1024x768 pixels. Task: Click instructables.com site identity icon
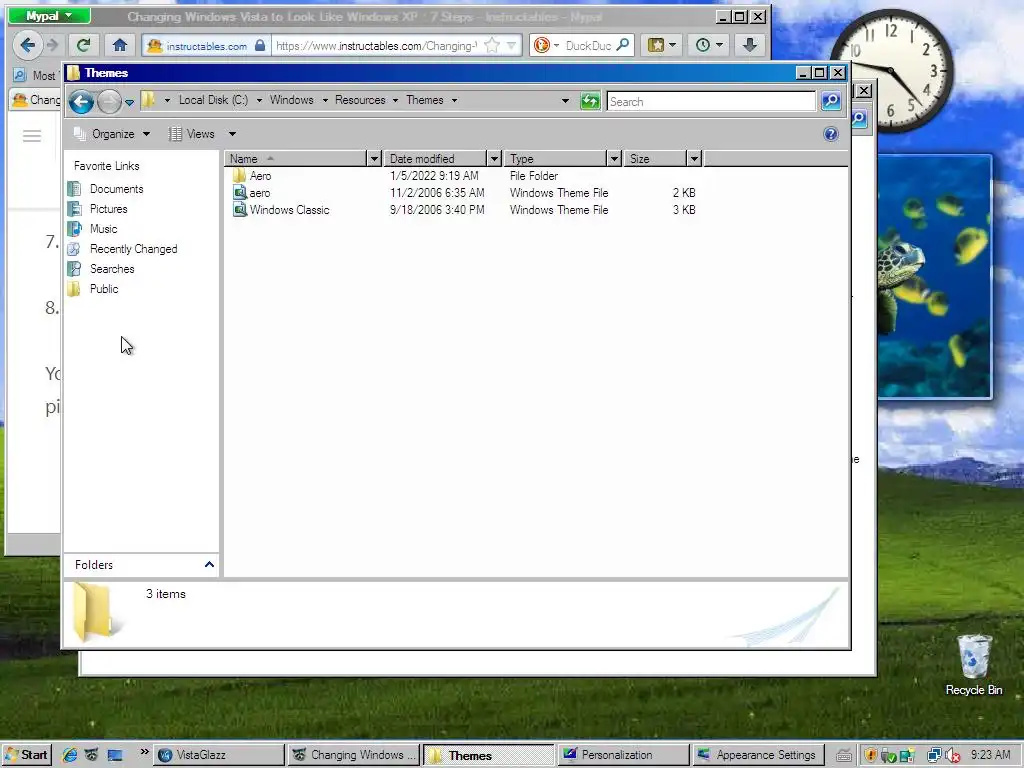(x=155, y=46)
